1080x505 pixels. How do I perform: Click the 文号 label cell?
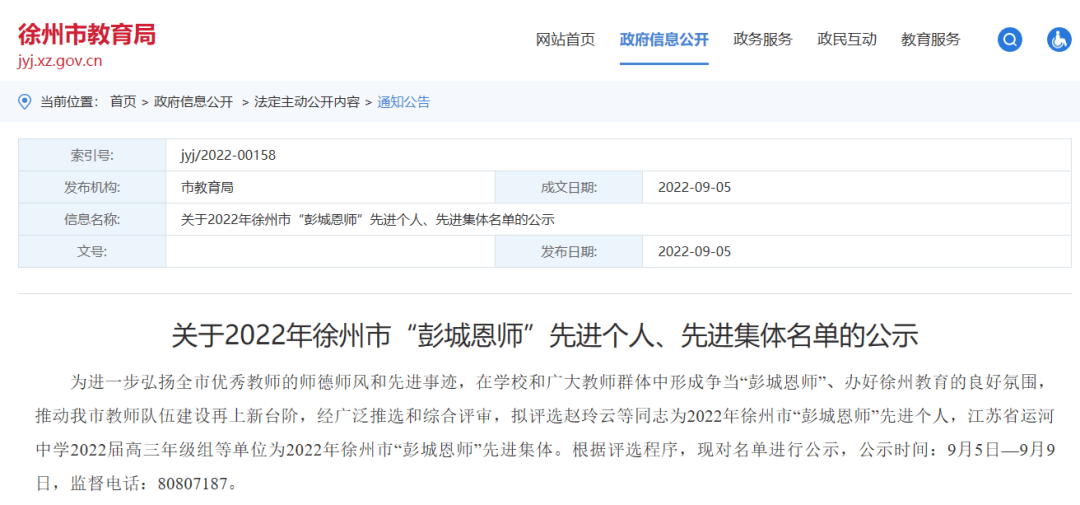click(92, 251)
